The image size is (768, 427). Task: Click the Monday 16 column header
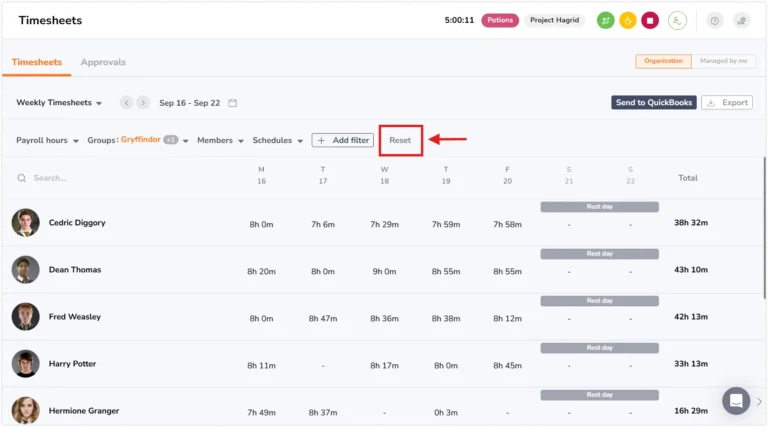tap(262, 175)
